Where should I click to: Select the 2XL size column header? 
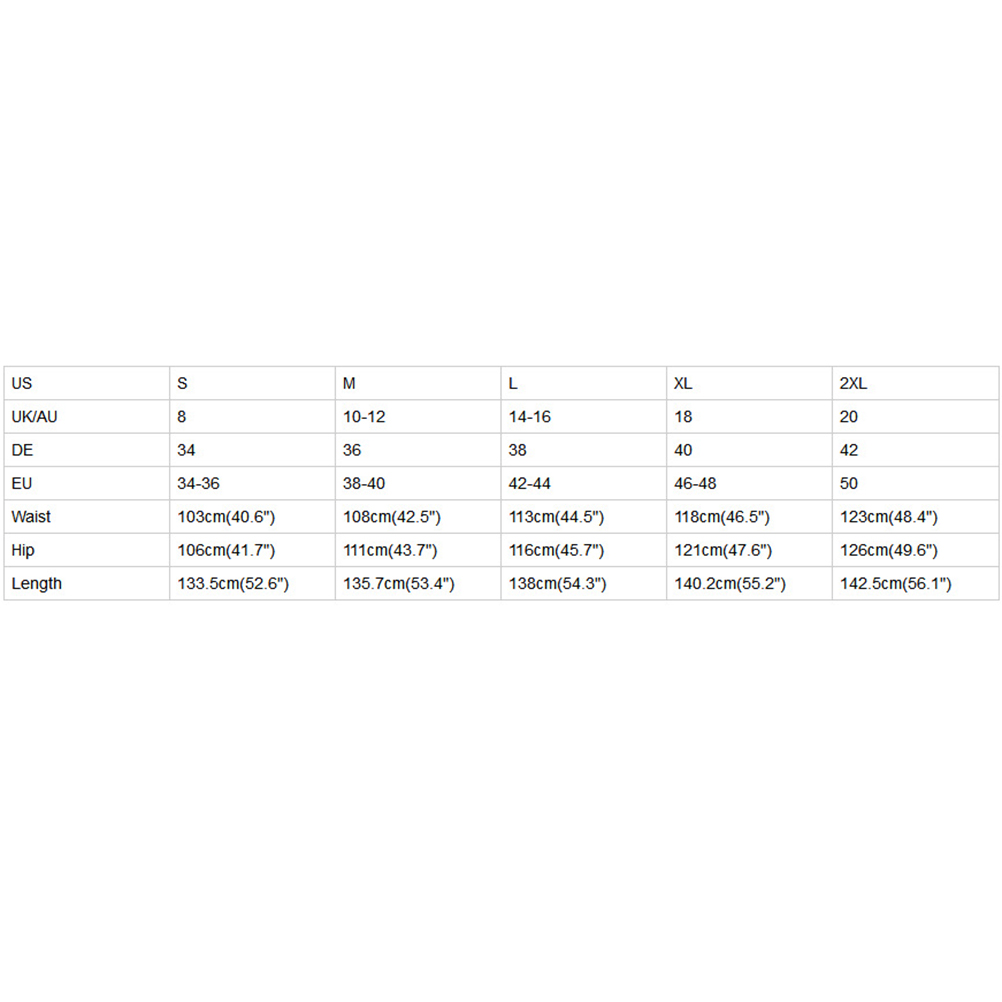(x=855, y=383)
